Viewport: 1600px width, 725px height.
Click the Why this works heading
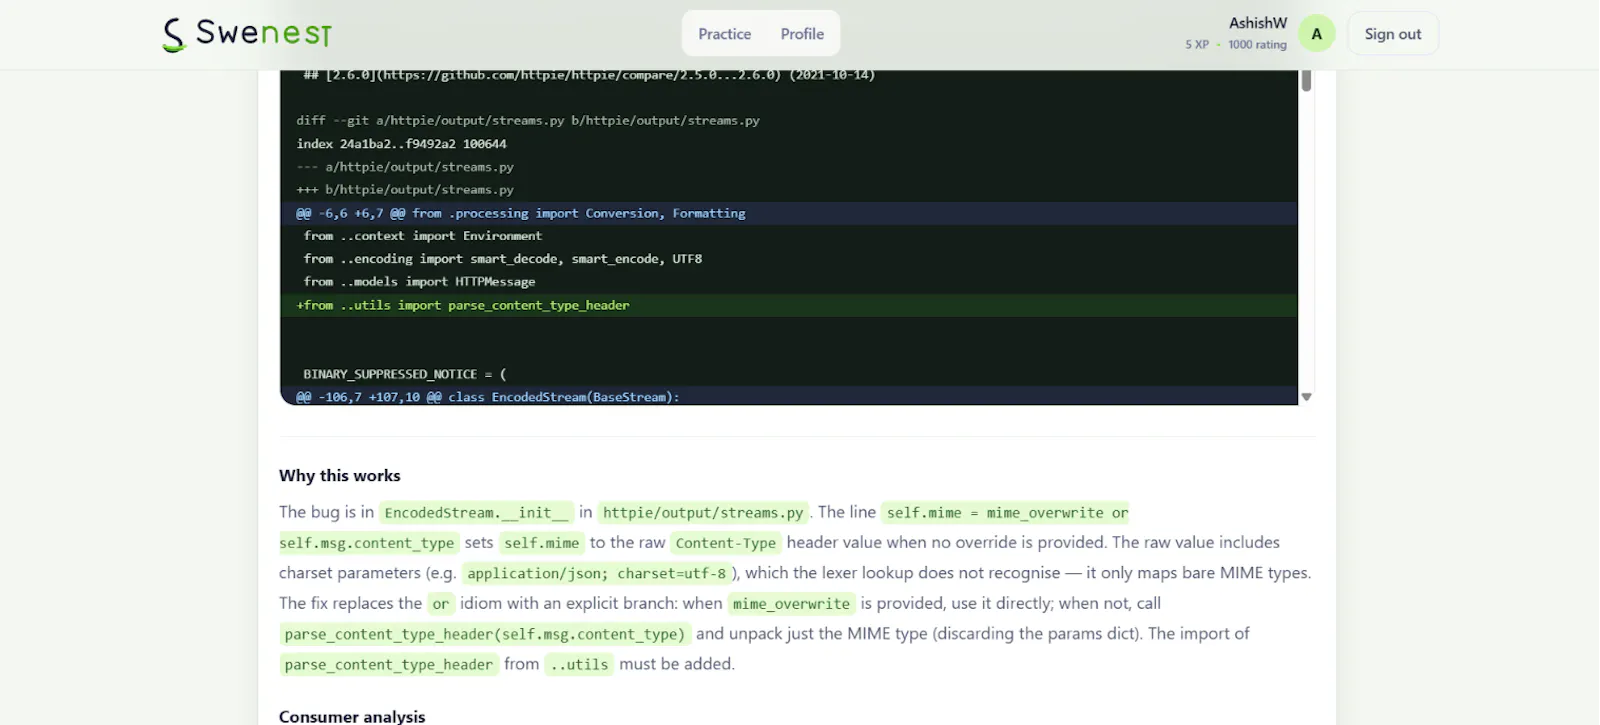340,476
